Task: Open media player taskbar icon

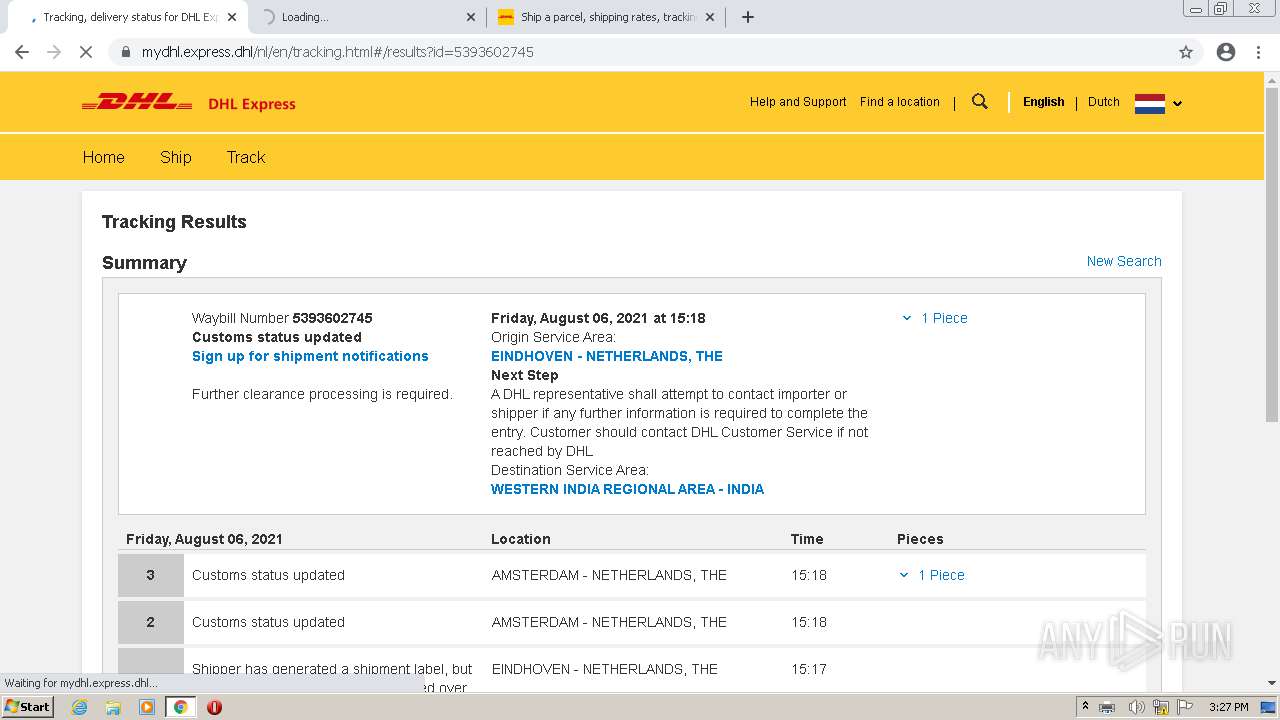Action: point(147,707)
